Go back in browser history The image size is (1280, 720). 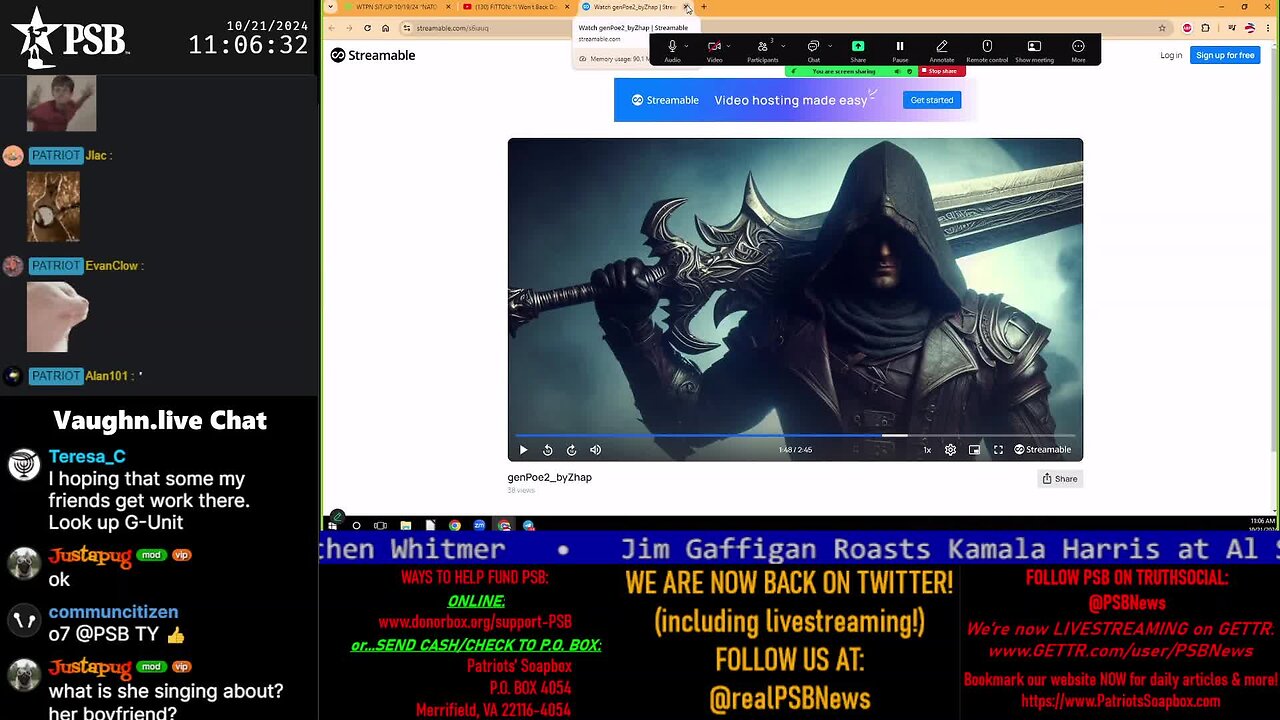tap(332, 28)
